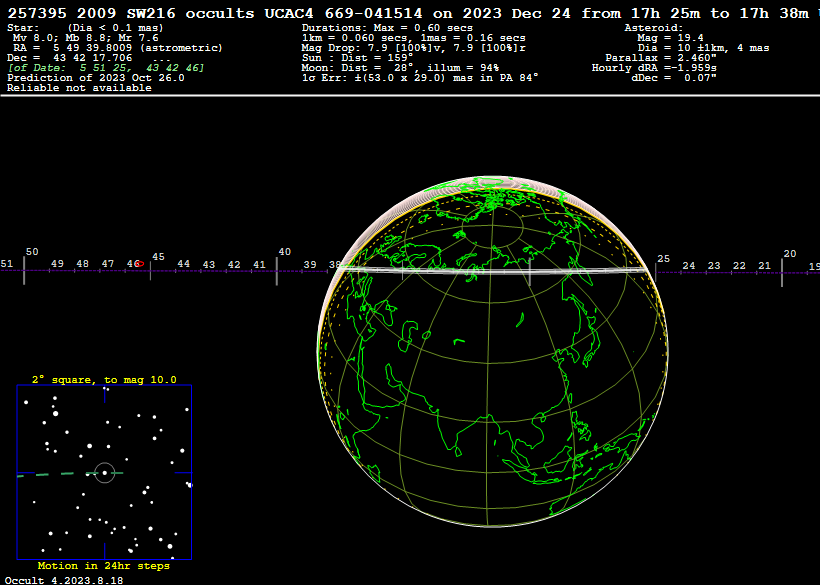Click the occultation title heading with 2009 SW216

coord(413,13)
